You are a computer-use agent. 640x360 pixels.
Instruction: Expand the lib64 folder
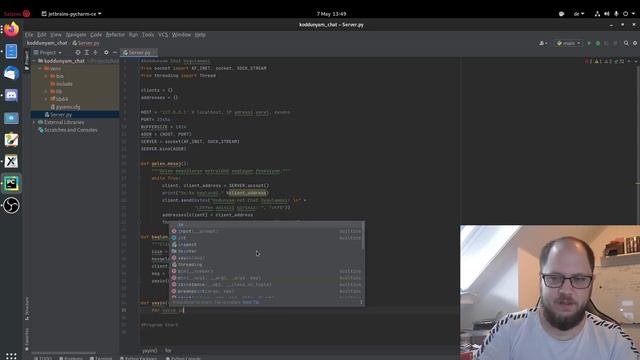tap(46, 99)
